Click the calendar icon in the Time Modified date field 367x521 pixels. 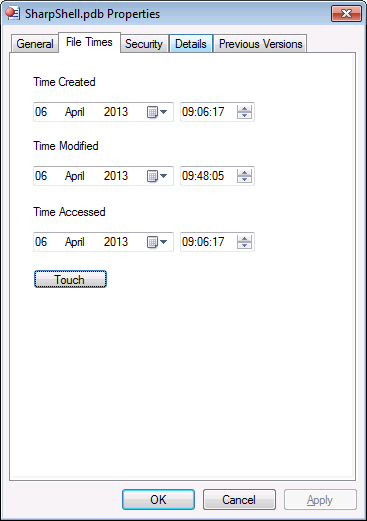pyautogui.click(x=152, y=176)
